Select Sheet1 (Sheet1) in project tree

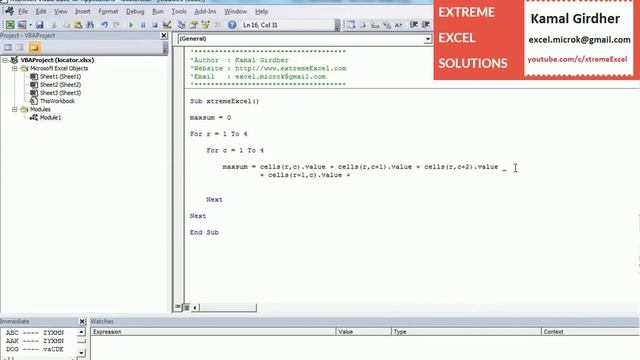[x=60, y=77]
